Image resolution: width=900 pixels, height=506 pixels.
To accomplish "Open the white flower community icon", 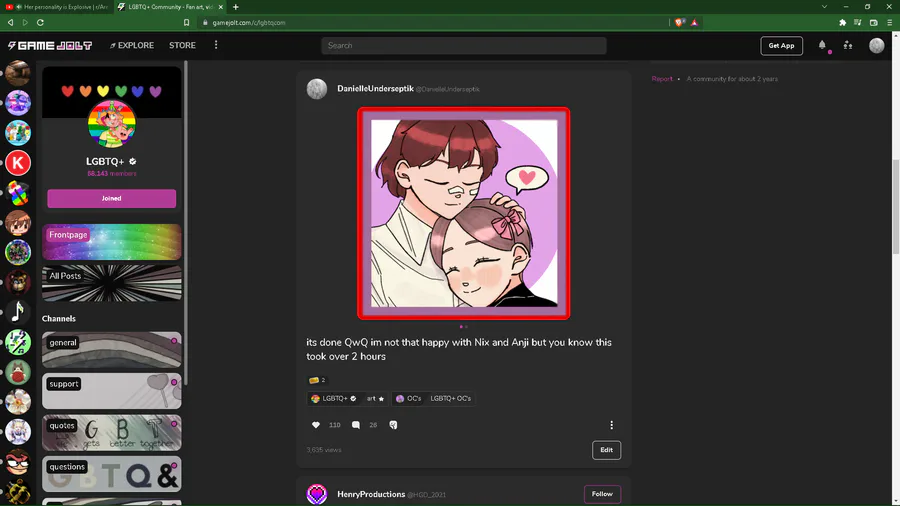I will 18,402.
